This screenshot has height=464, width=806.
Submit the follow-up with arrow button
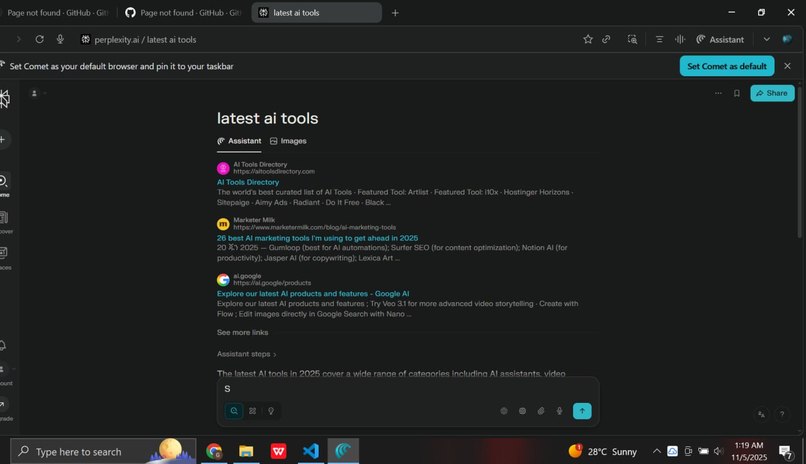tap(582, 411)
